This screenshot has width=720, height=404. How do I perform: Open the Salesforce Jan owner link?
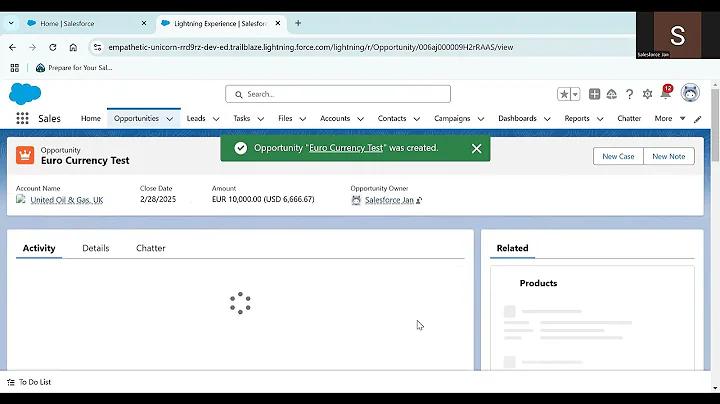pyautogui.click(x=389, y=200)
